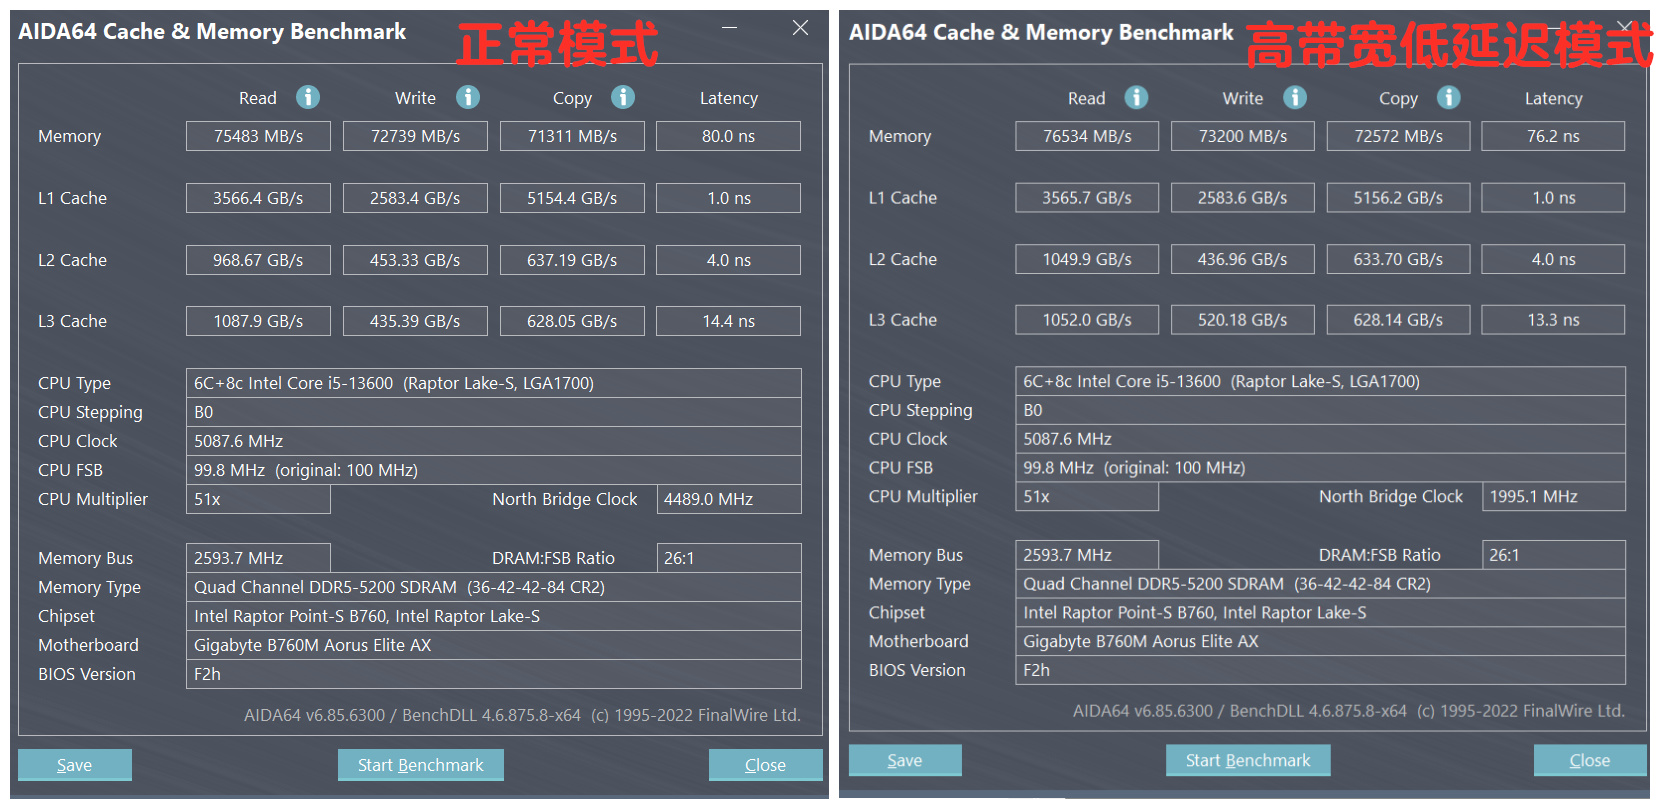Start Benchmark in the right window
The image size is (1660, 809).
point(1248,760)
